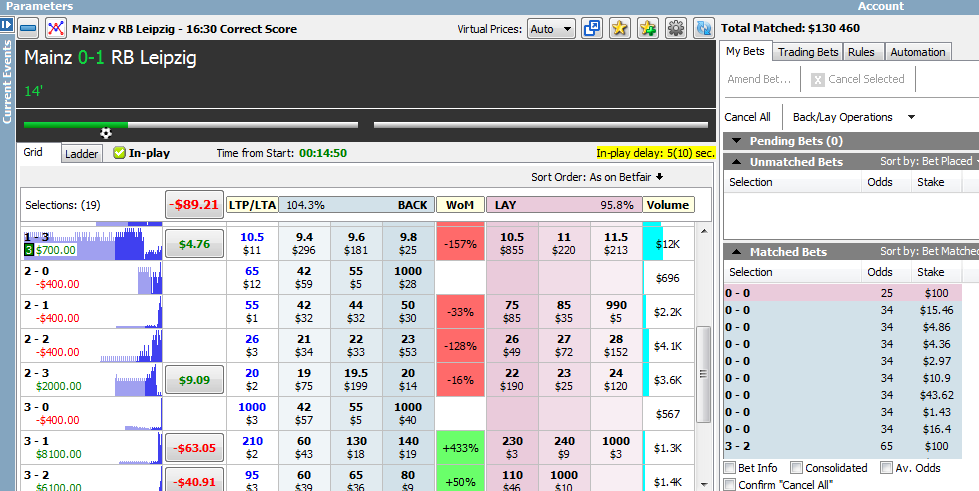Click the grid vertical scrollbar thumb
The width and height of the screenshot is (979, 491).
(x=704, y=374)
